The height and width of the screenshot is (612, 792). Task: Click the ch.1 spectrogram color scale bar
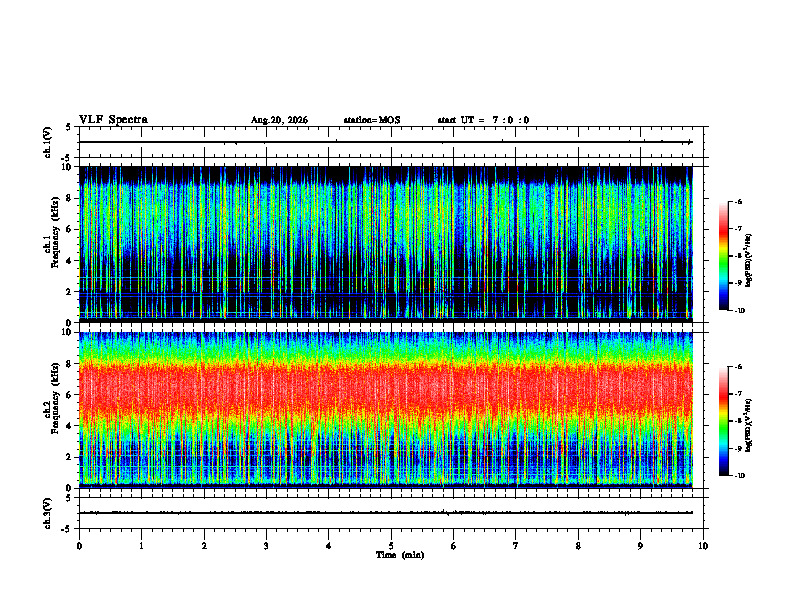[723, 256]
